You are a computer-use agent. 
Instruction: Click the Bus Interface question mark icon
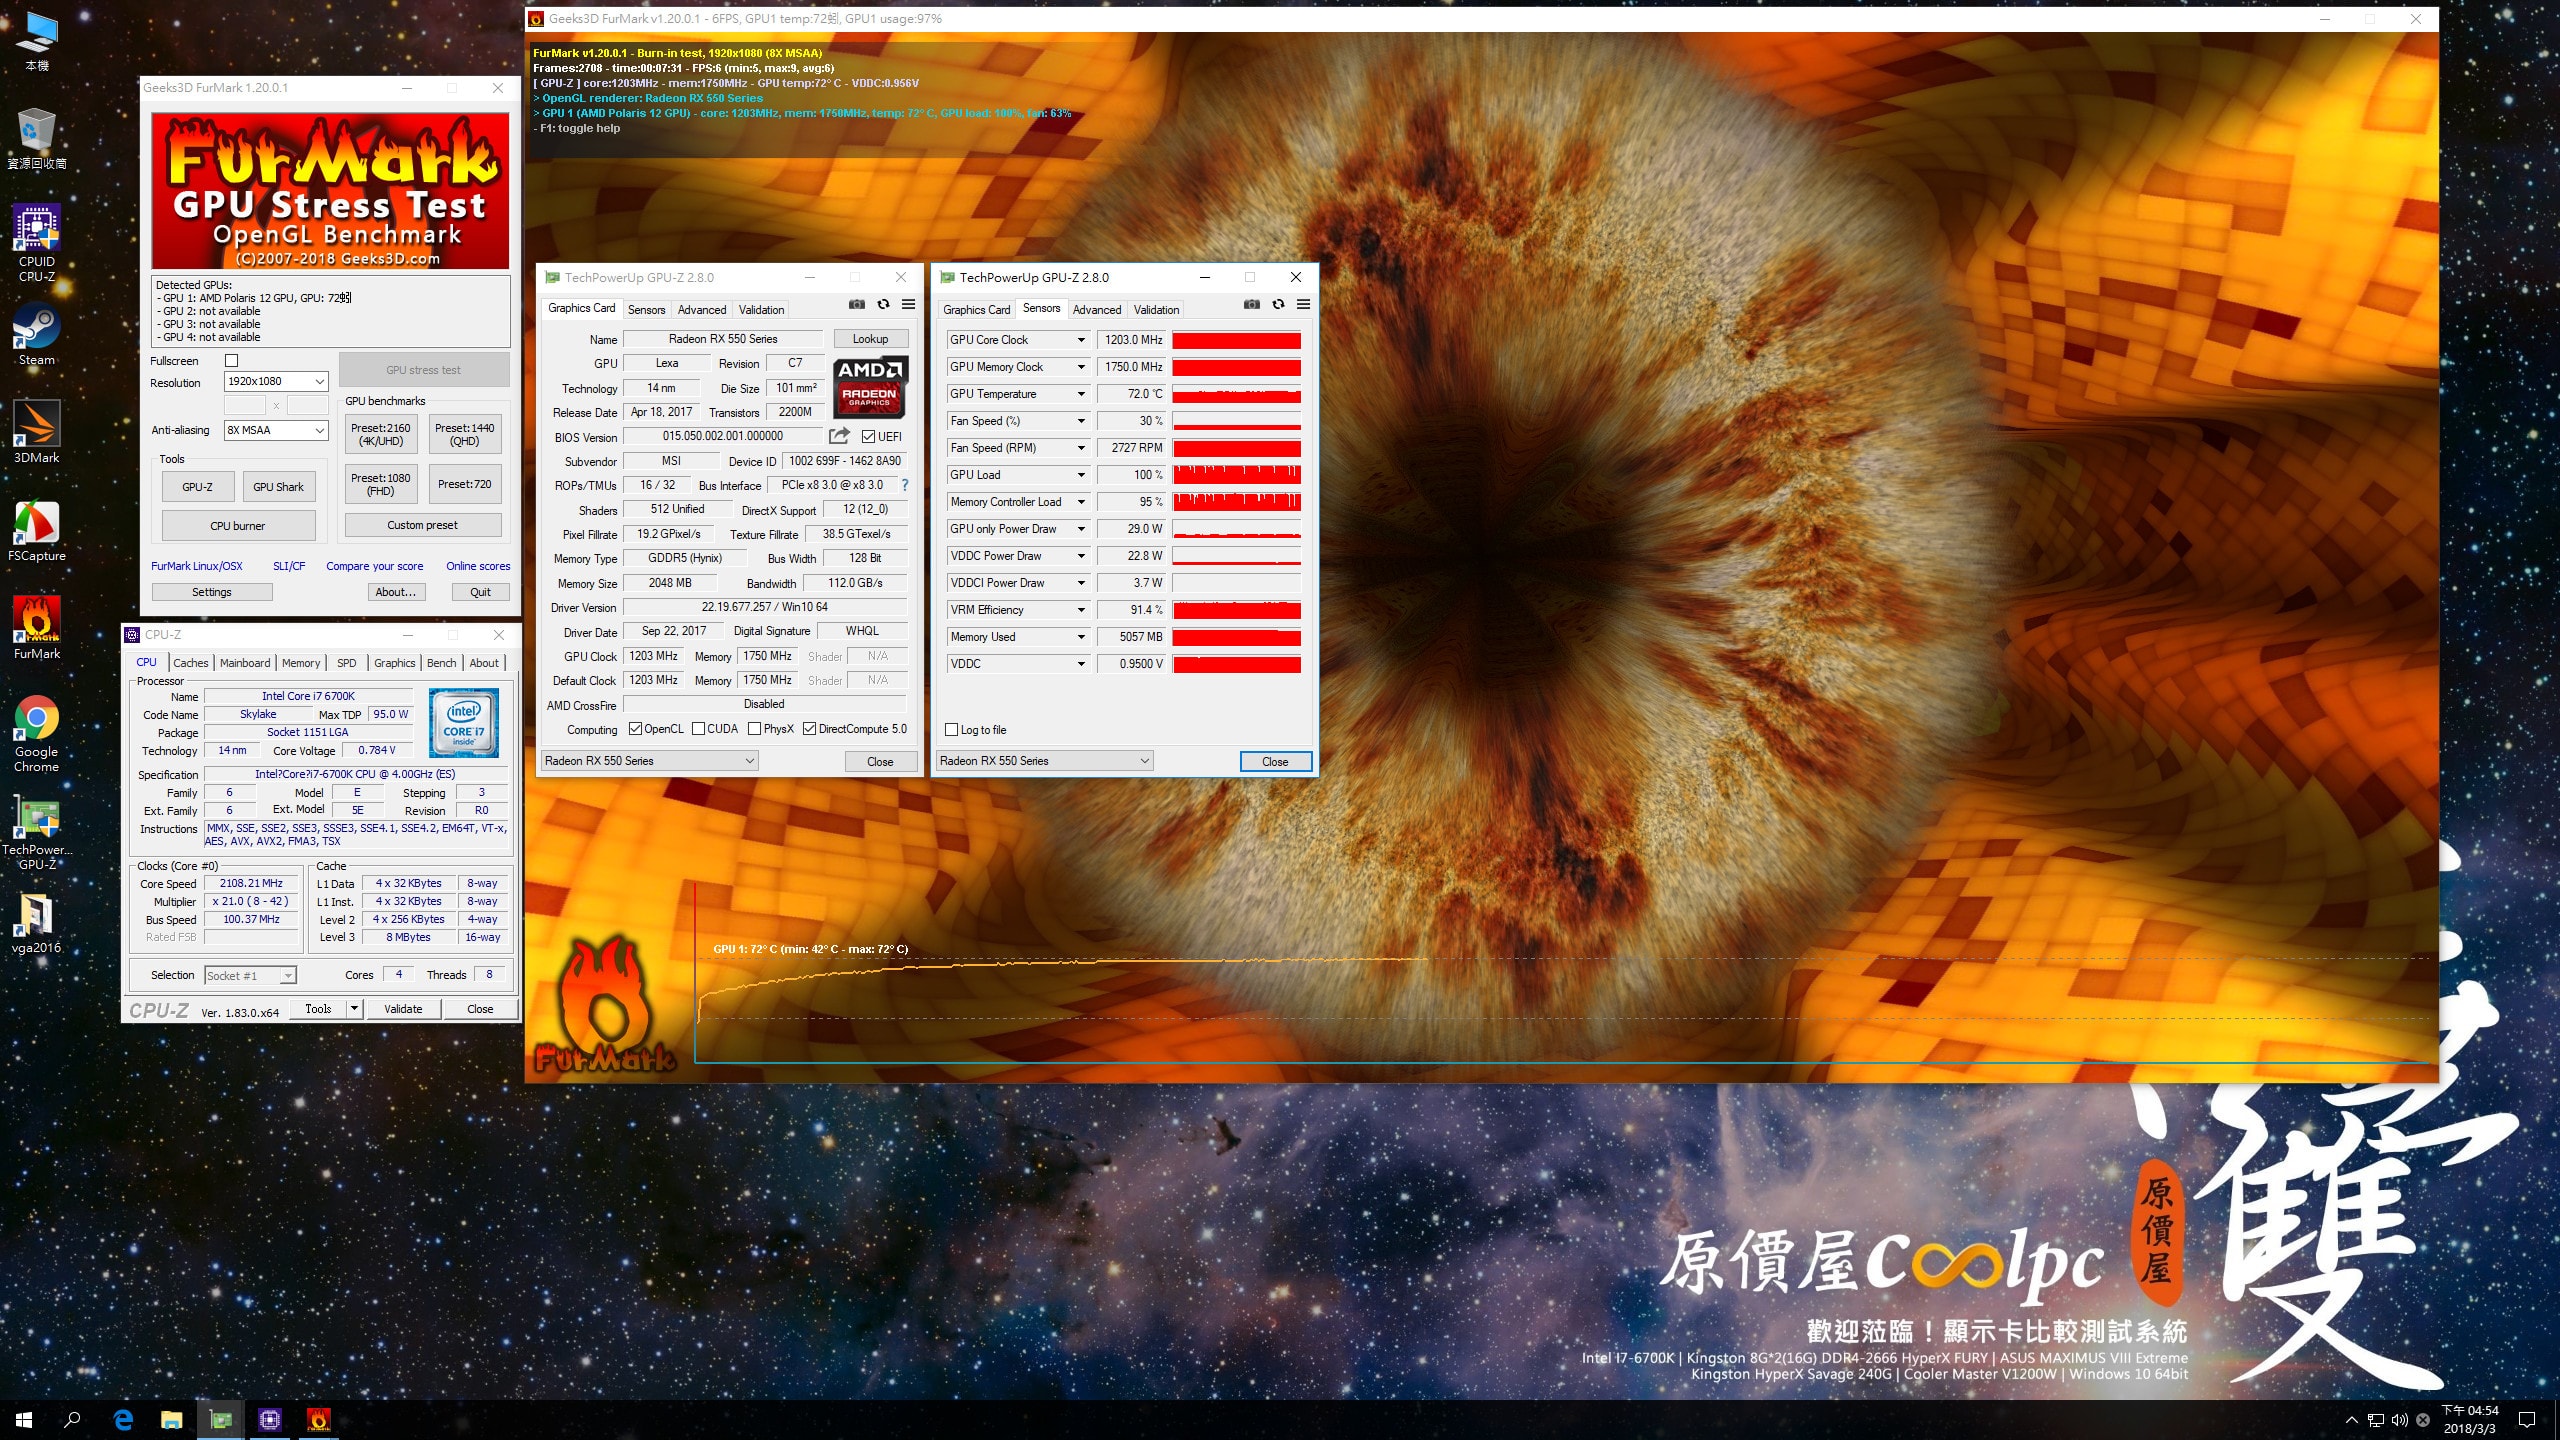905,485
